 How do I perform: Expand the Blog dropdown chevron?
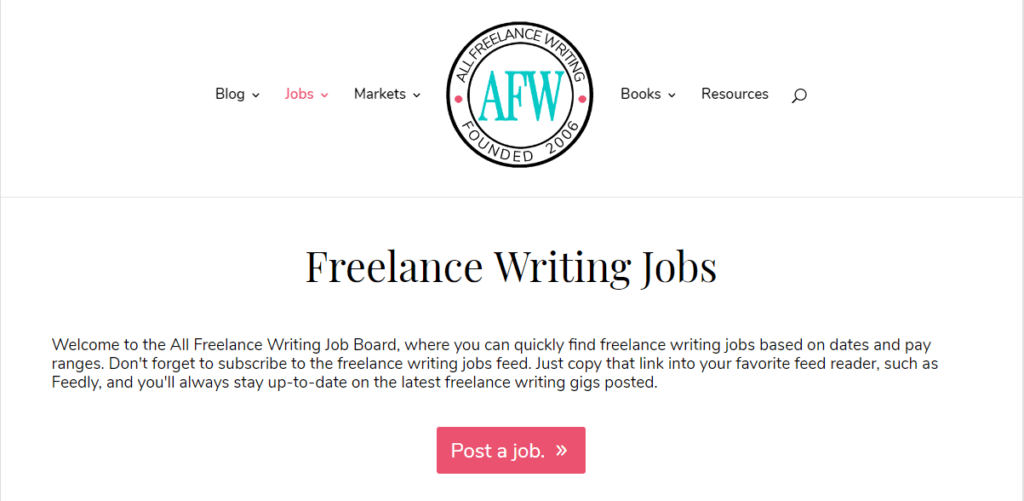(256, 95)
